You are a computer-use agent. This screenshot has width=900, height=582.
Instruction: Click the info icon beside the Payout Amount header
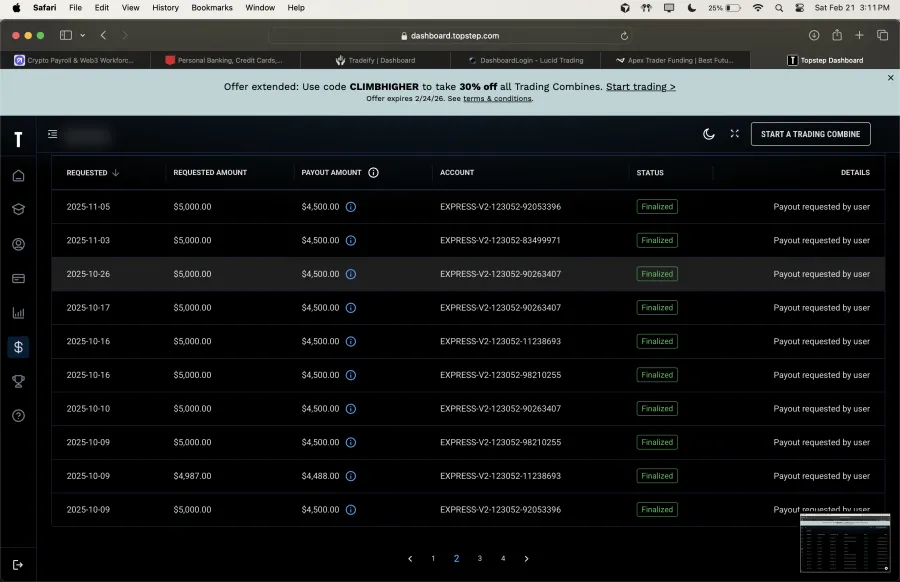pyautogui.click(x=373, y=172)
